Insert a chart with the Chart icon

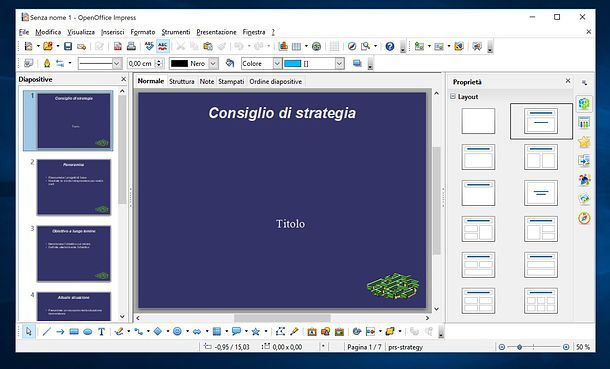point(283,46)
